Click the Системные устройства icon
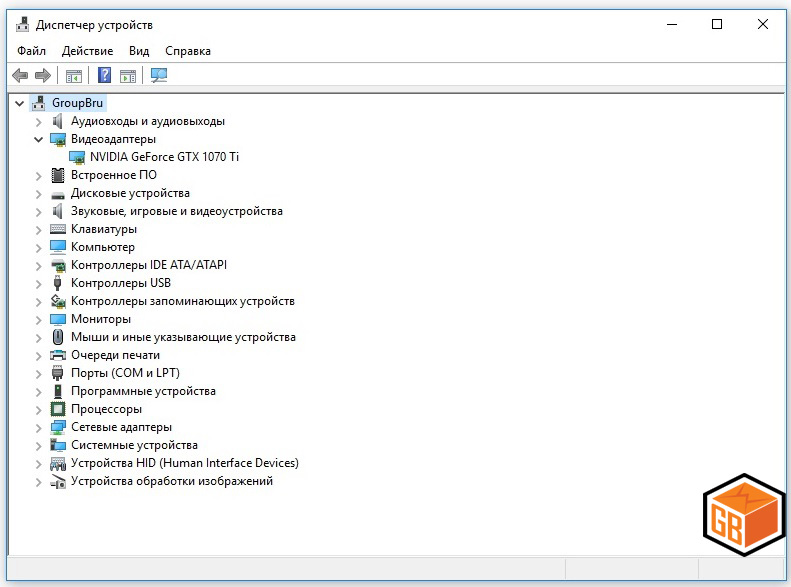This screenshot has width=791, height=587. (58, 445)
